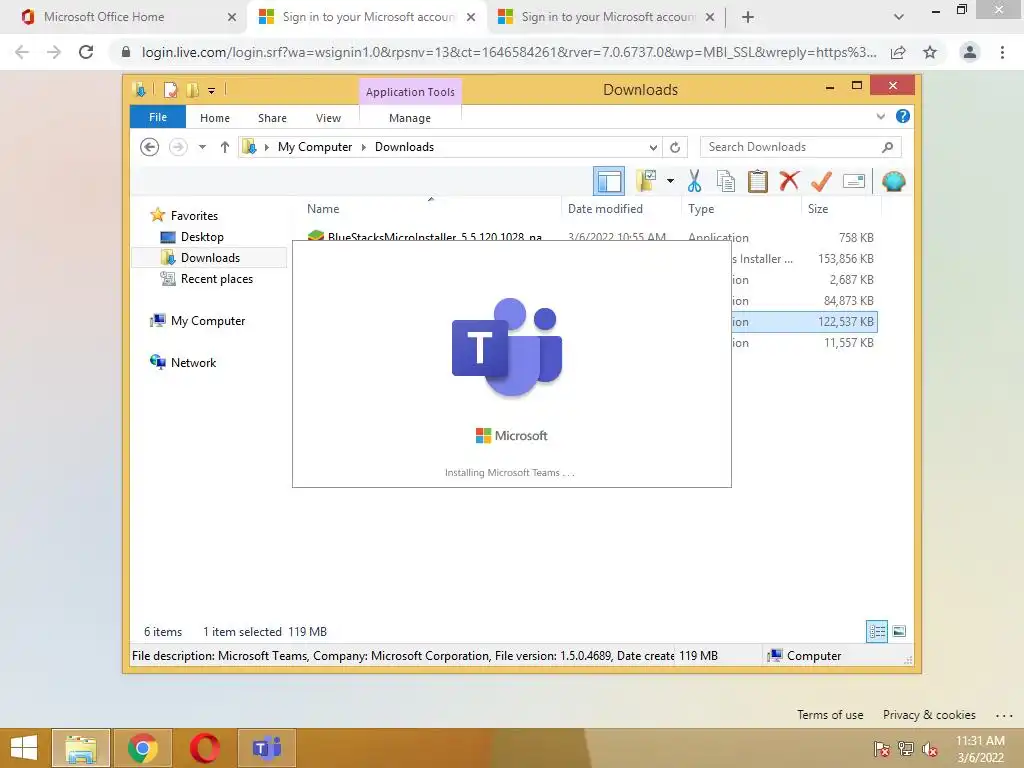This screenshot has width=1024, height=768.
Task: Open a new Chrome tab
Action: [748, 17]
